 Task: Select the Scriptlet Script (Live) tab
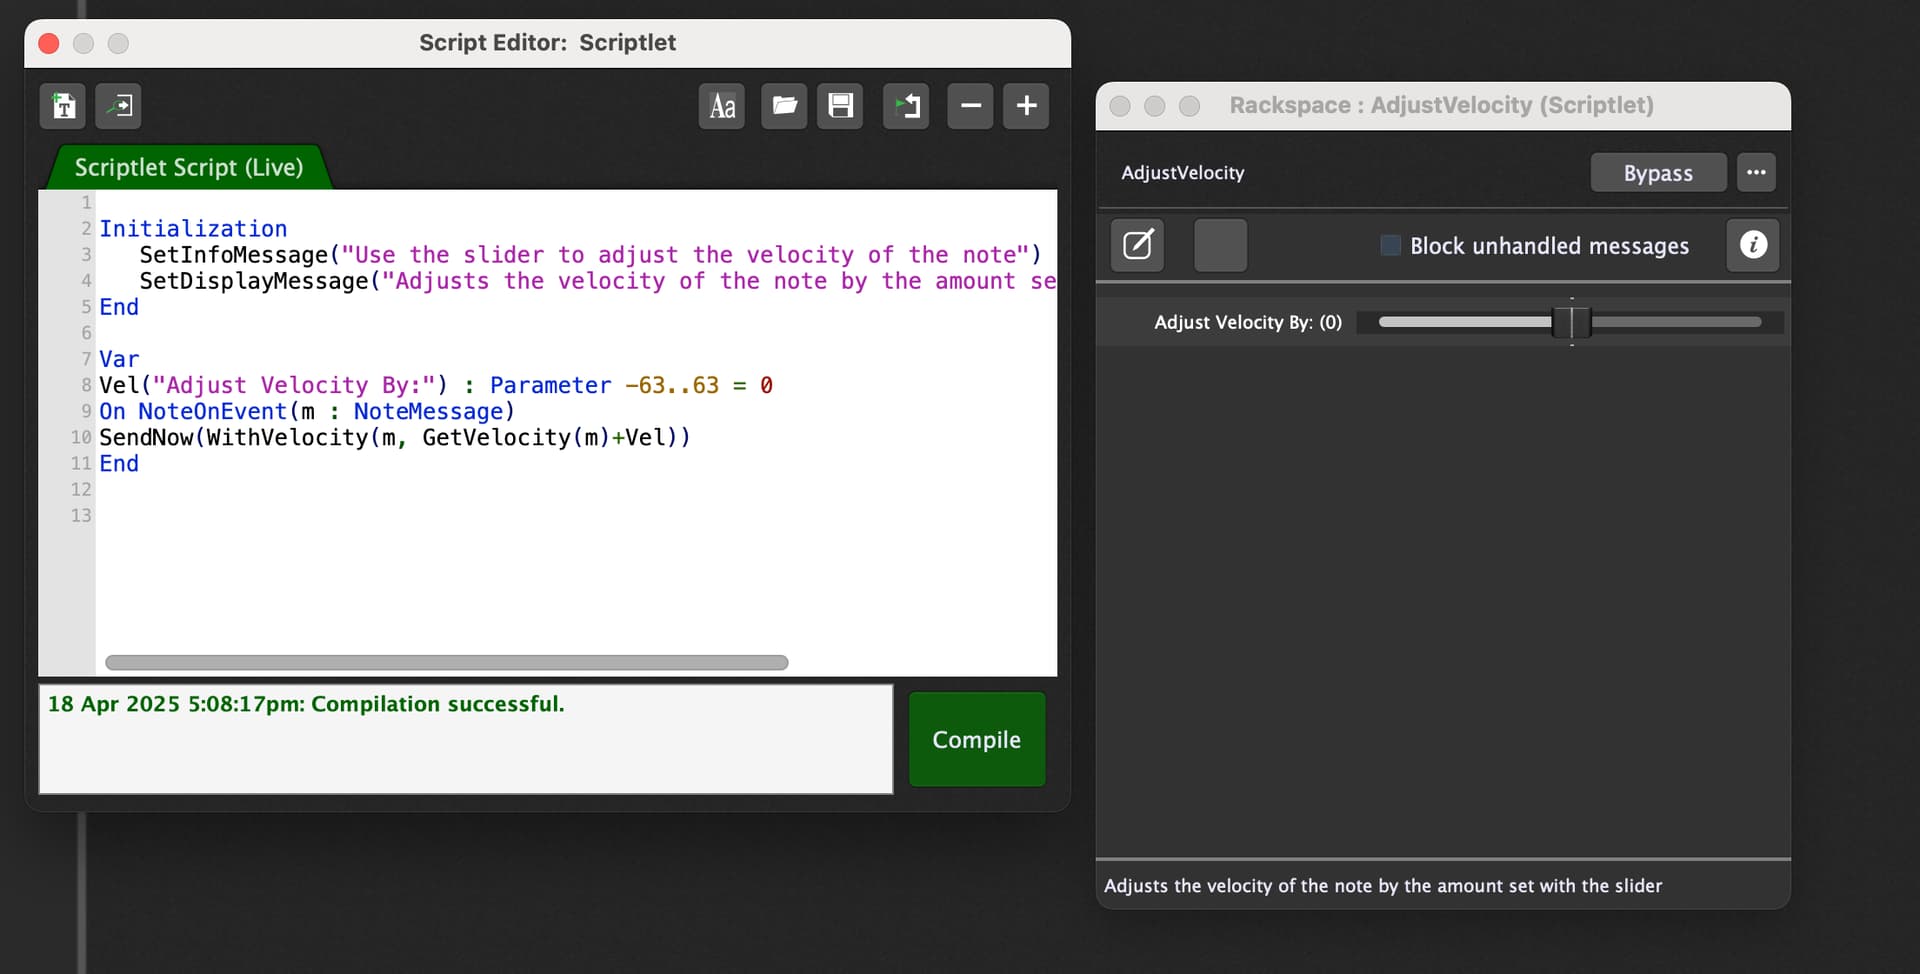(189, 167)
